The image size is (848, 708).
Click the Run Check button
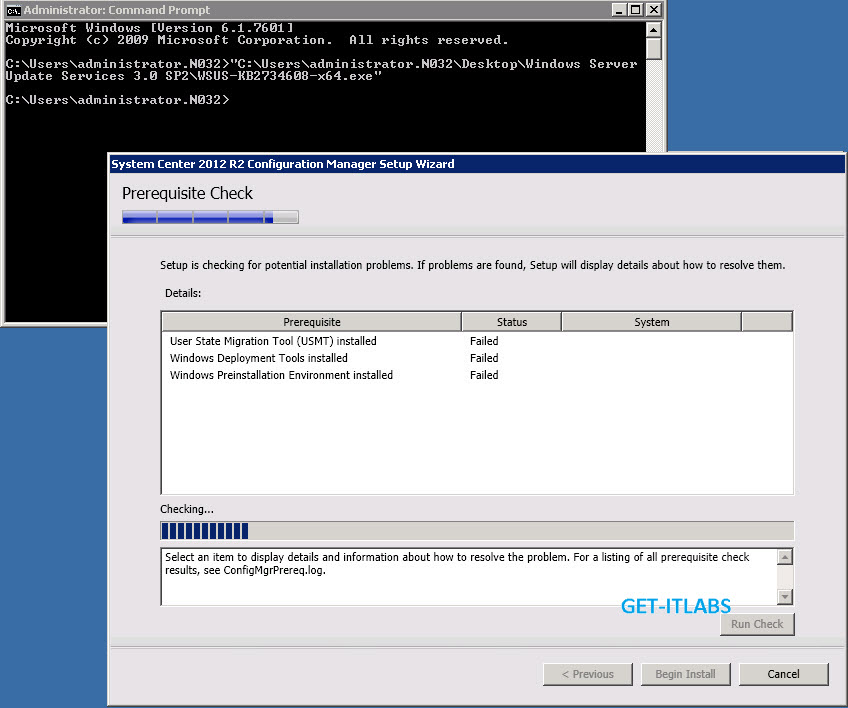pos(757,624)
